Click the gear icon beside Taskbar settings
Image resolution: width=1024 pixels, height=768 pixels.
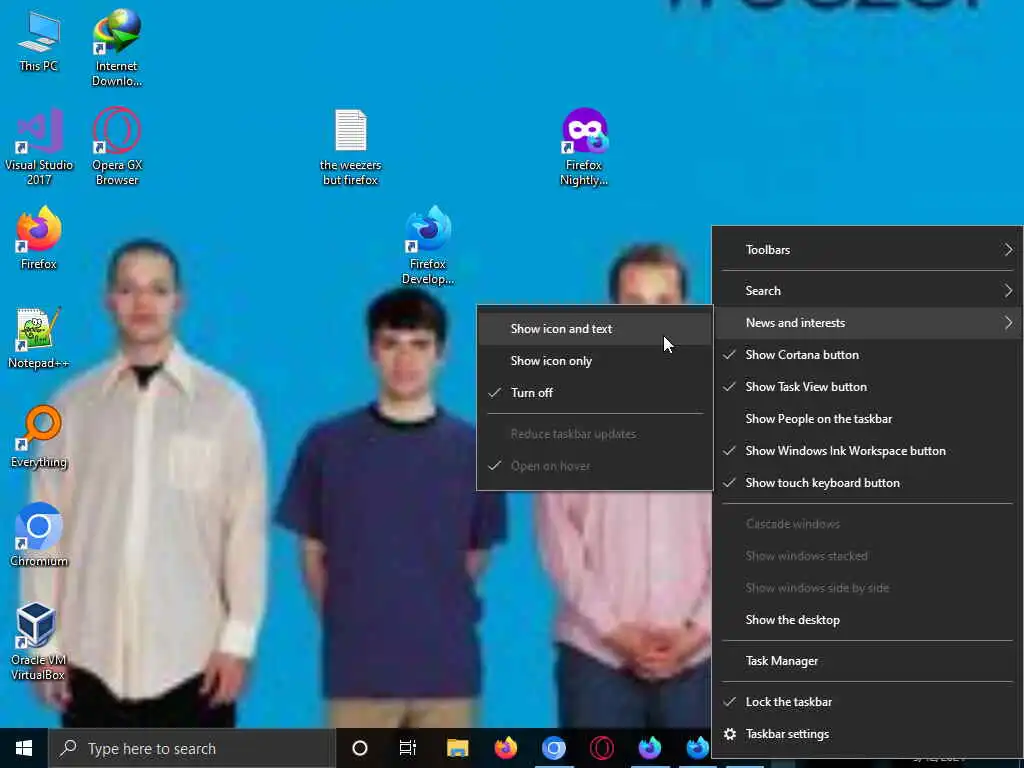click(730, 734)
